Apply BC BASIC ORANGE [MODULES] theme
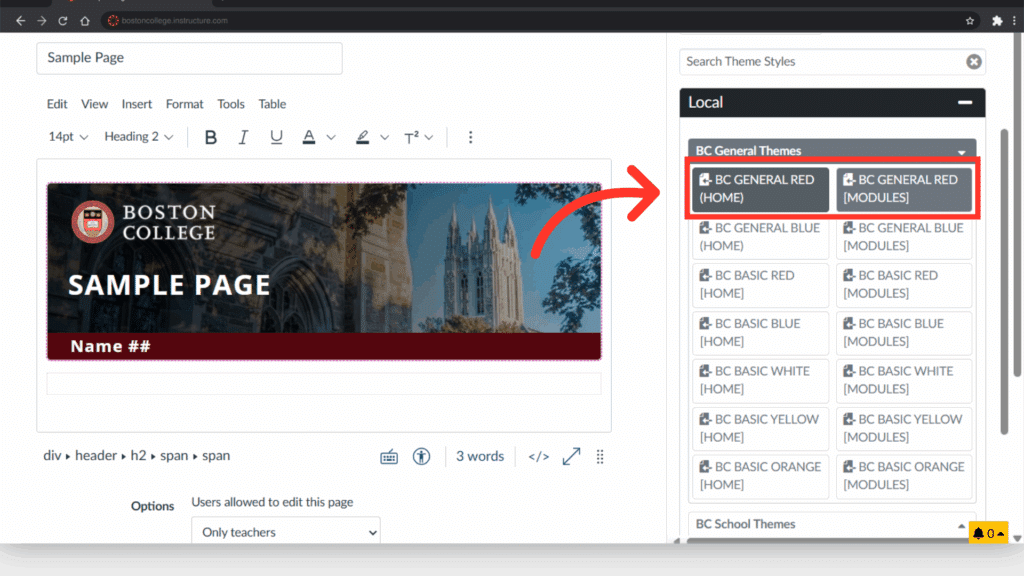 [904, 476]
